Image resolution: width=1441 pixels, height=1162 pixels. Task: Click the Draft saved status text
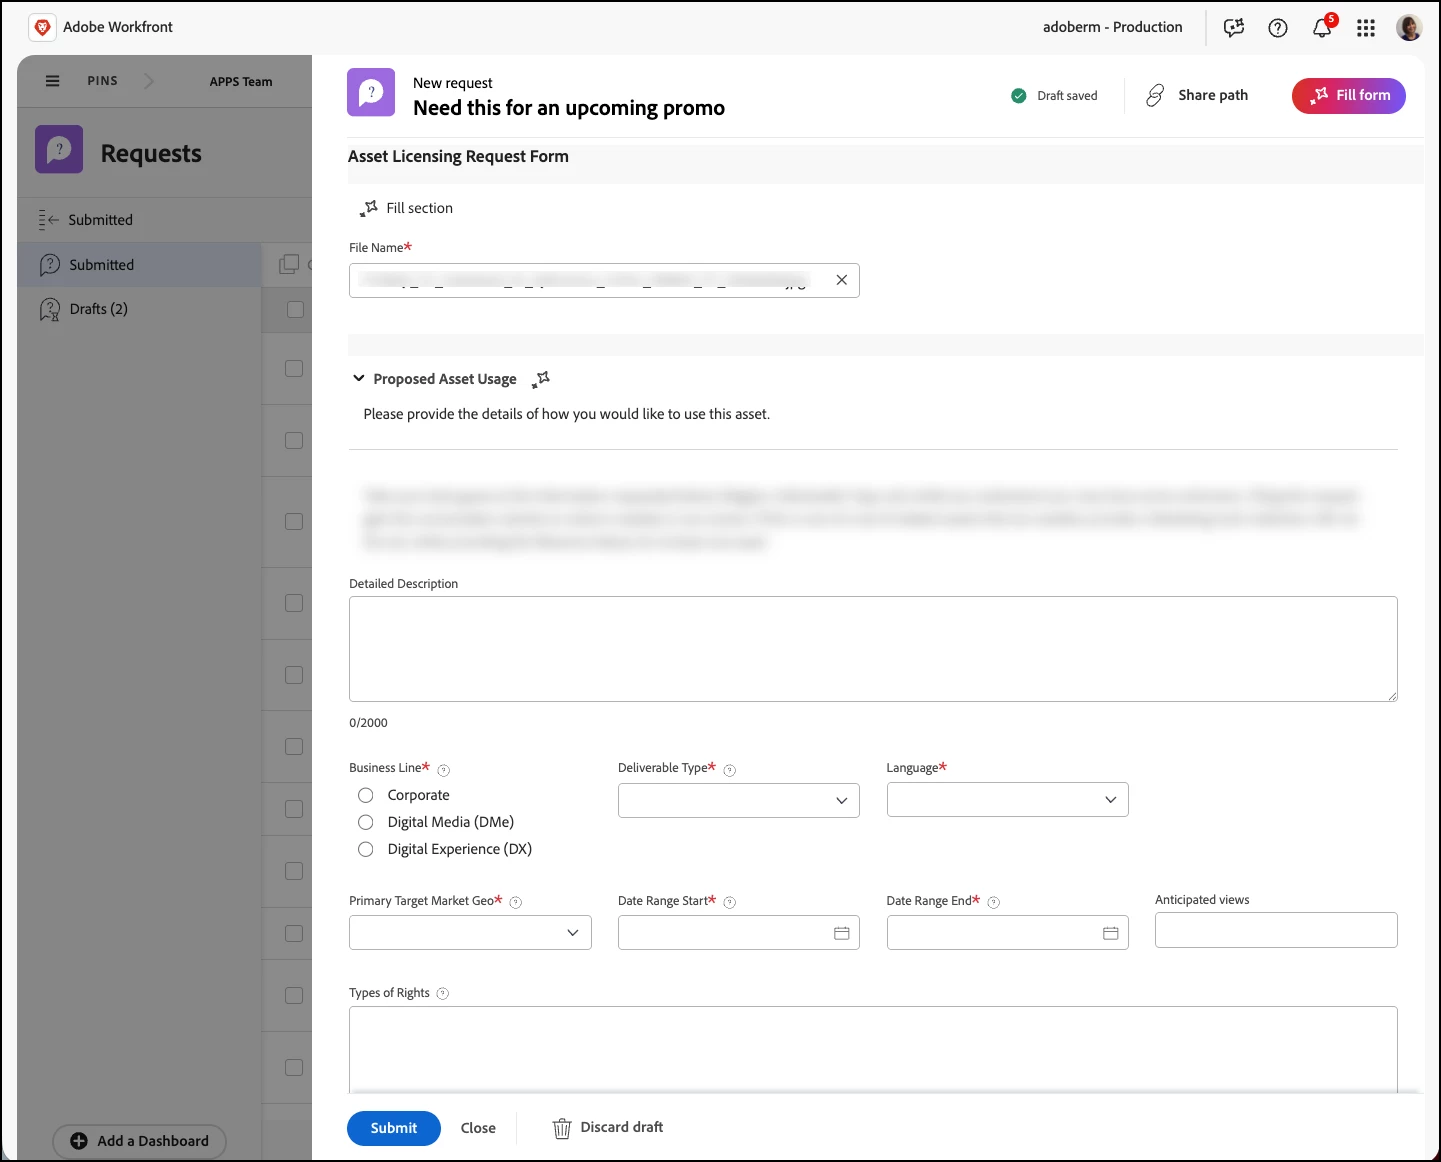1067,96
